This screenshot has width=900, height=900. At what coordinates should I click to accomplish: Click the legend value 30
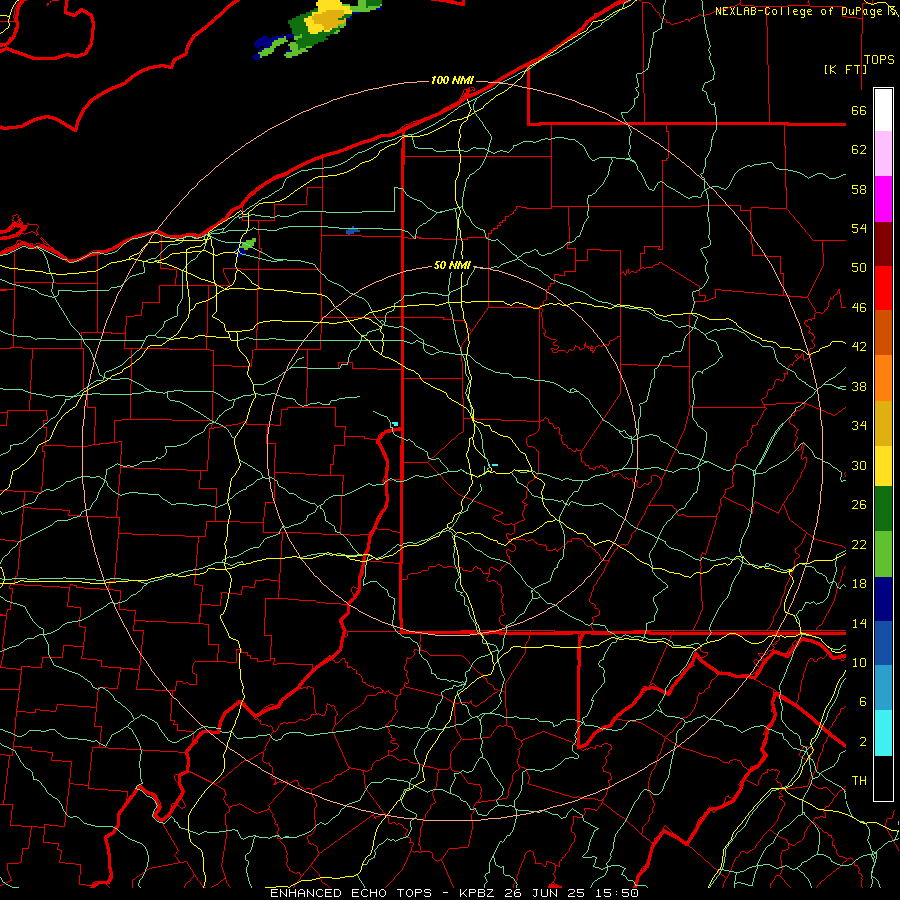tap(859, 465)
